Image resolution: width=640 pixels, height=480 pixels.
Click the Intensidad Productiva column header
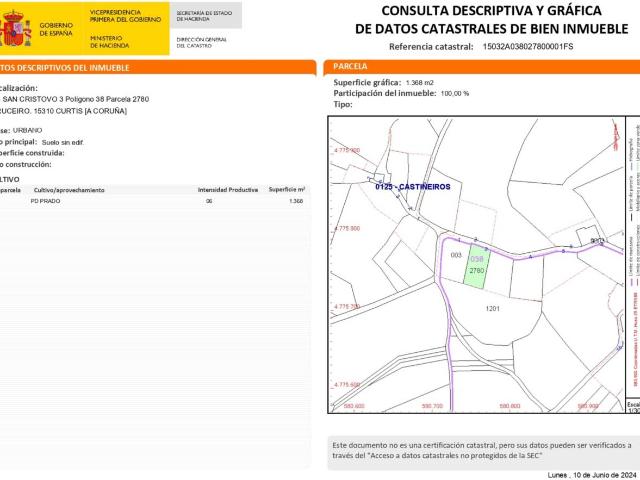[227, 189]
